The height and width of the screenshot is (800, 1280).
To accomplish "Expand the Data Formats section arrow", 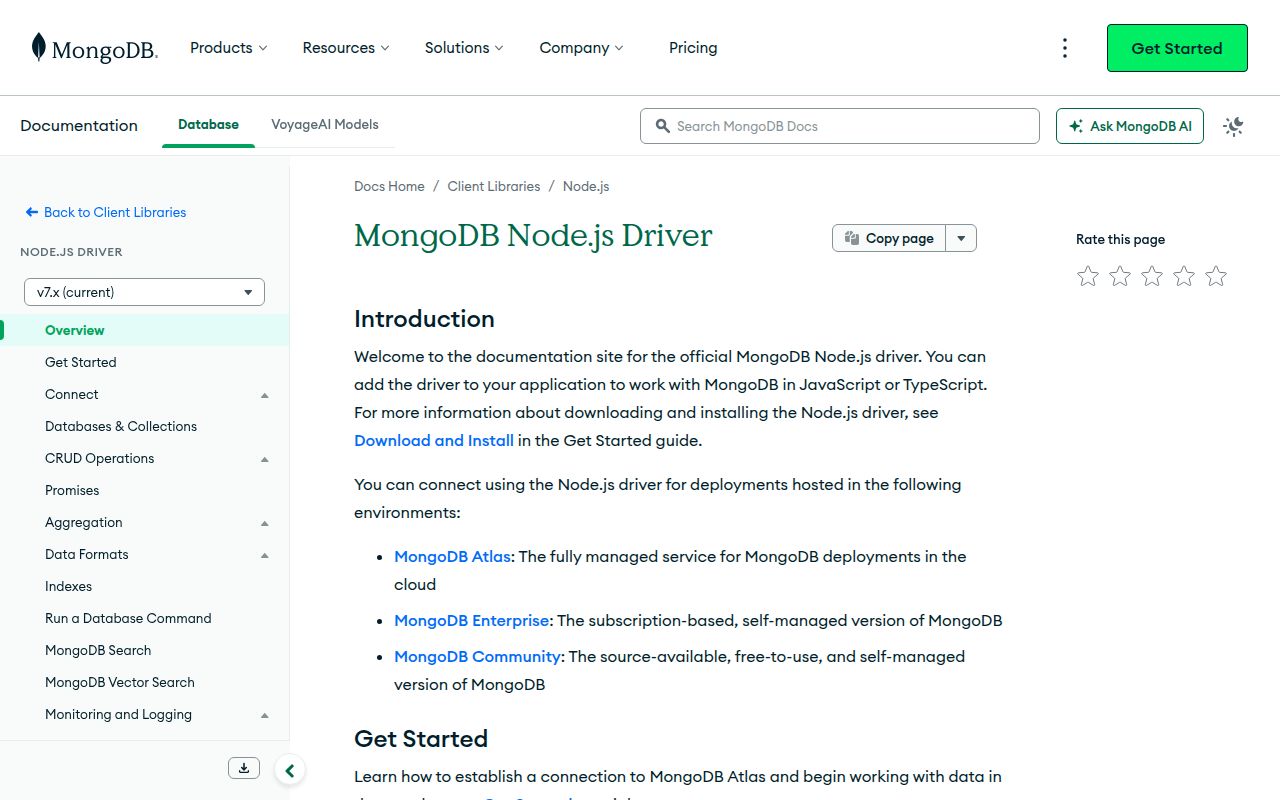I will (265, 555).
